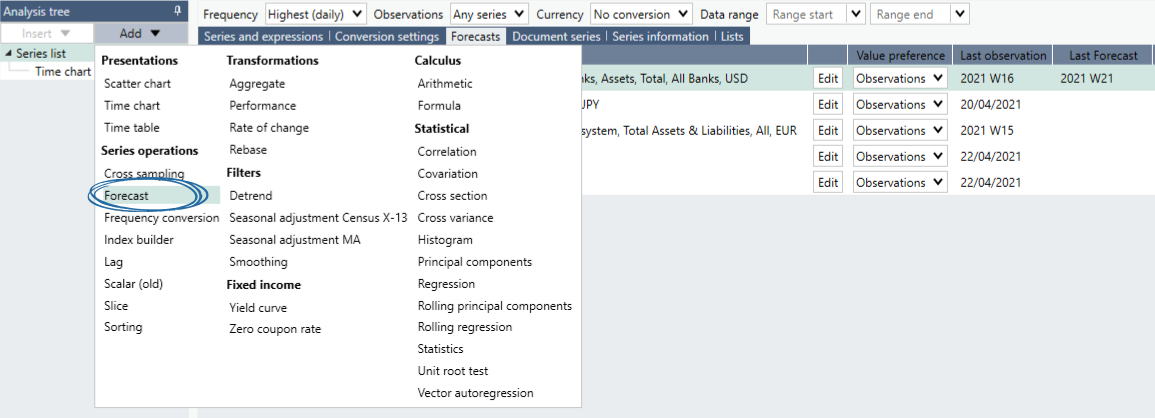Switch to the Conversion settings tab

(386, 37)
